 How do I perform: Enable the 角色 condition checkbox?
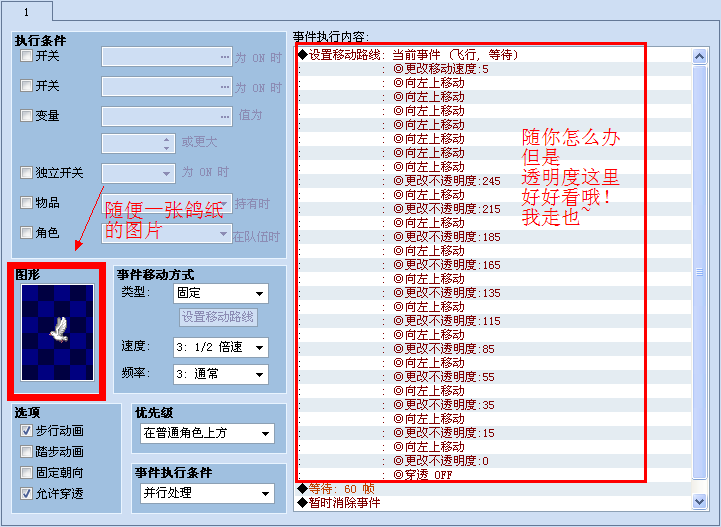(x=26, y=232)
